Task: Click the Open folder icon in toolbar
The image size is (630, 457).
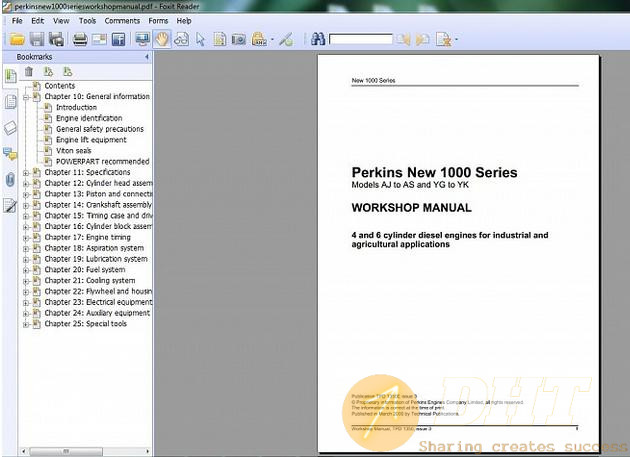Action: (17, 39)
